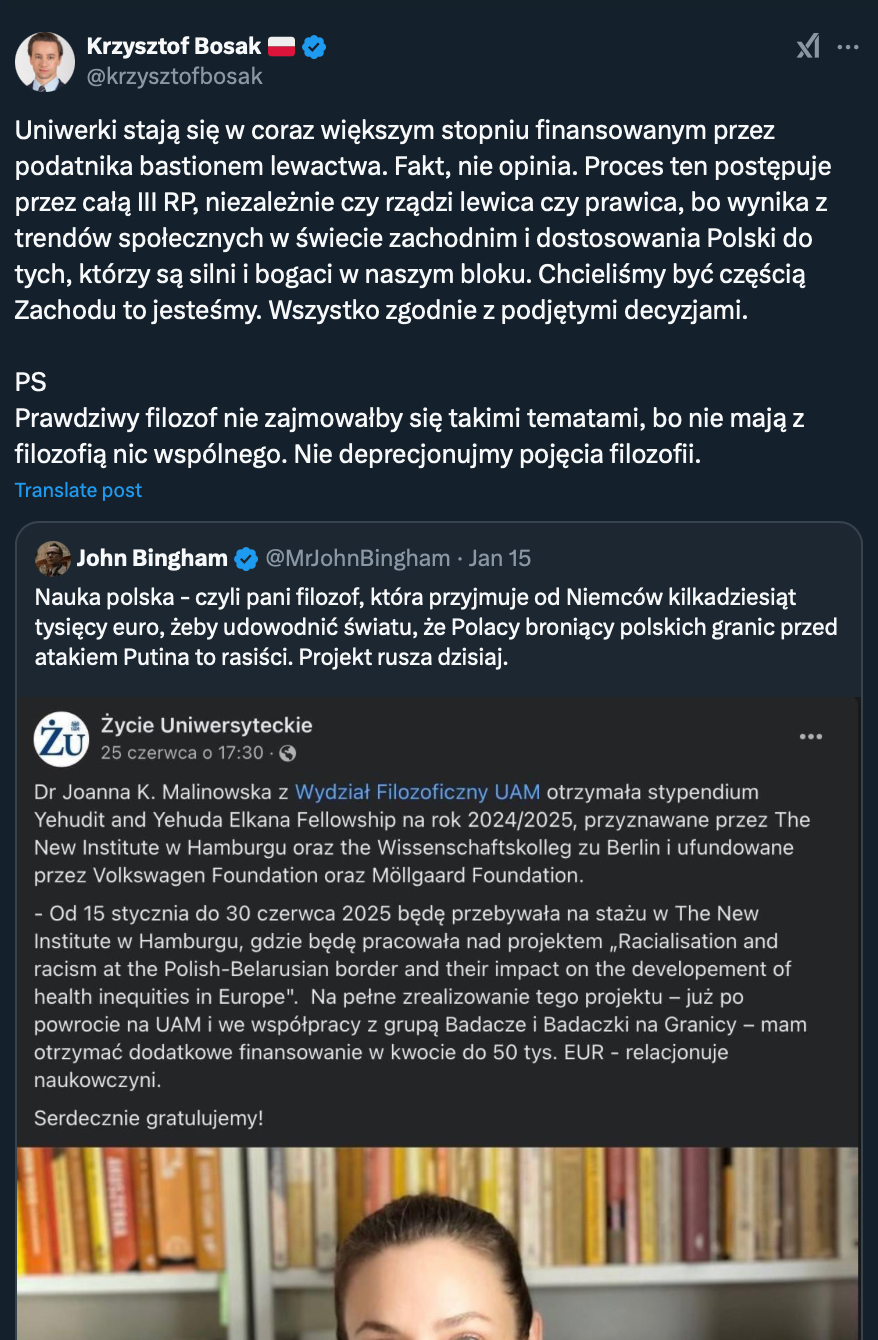This screenshot has height=1340, width=878.
Task: Click Krzysztof Bosak's profile avatar
Action: [x=45, y=62]
